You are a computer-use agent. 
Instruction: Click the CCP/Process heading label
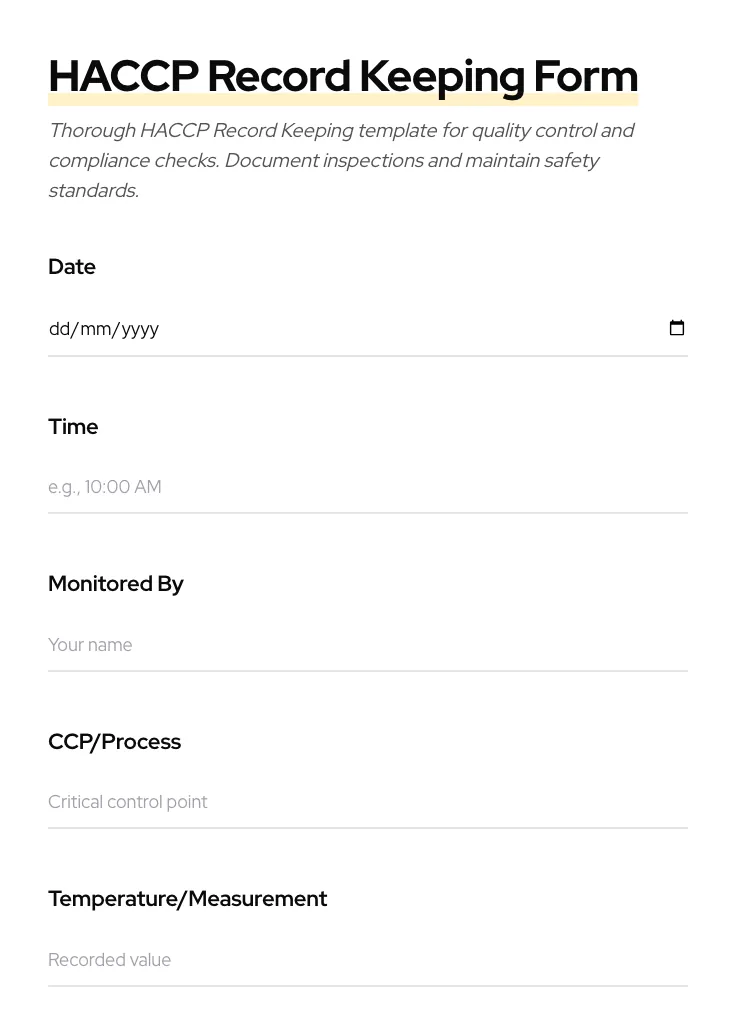[114, 741]
